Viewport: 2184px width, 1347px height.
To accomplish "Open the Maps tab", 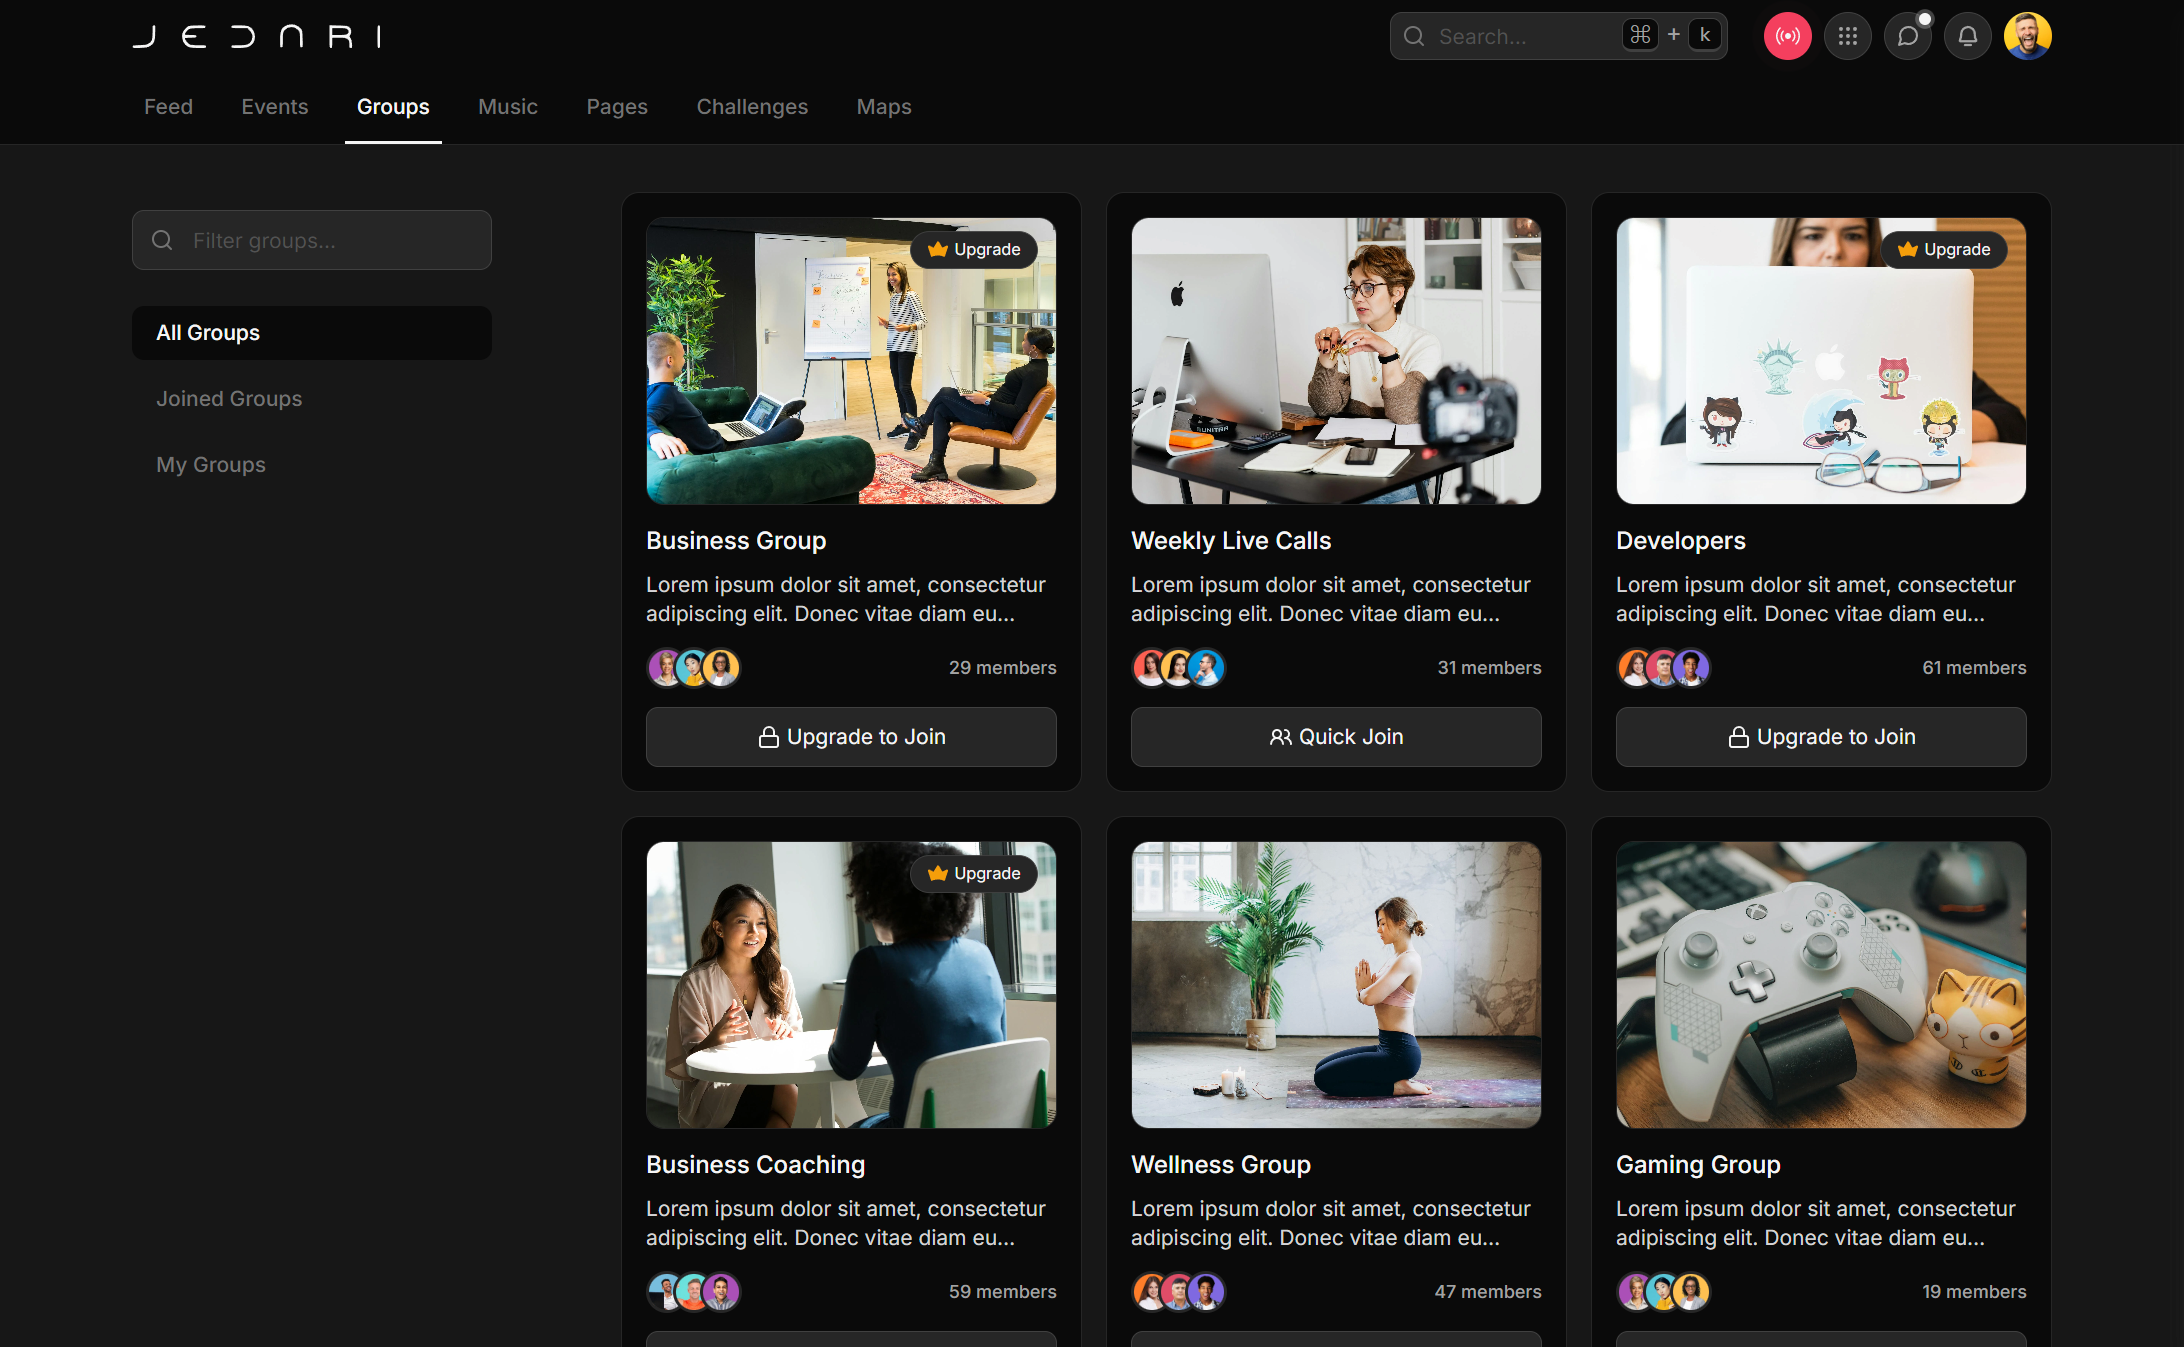I will 884,106.
